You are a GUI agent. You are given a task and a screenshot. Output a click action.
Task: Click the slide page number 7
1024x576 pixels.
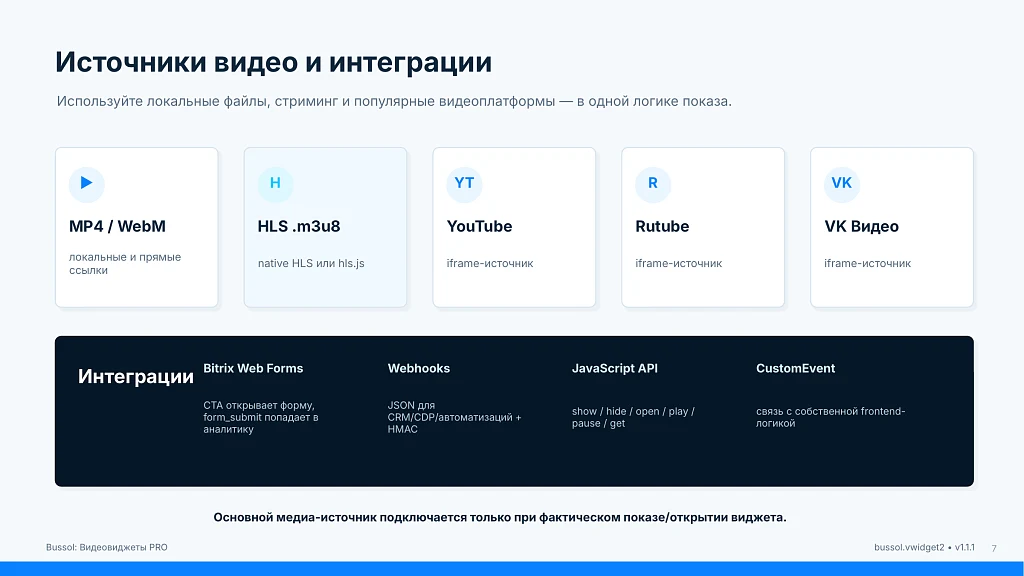(994, 548)
